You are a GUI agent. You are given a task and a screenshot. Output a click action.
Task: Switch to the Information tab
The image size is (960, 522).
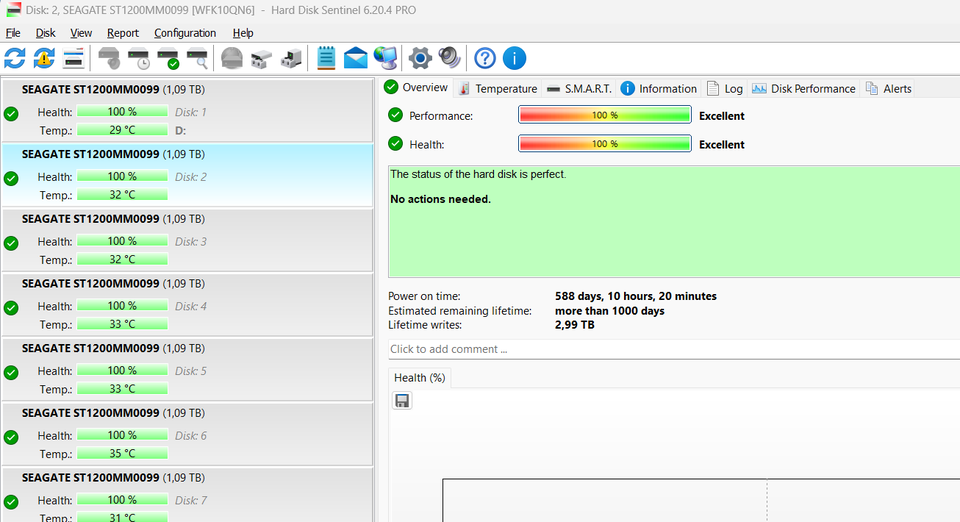click(x=659, y=89)
